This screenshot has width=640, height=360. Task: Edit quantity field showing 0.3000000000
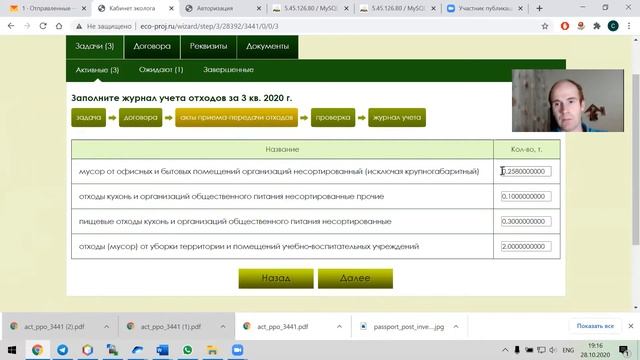point(526,221)
